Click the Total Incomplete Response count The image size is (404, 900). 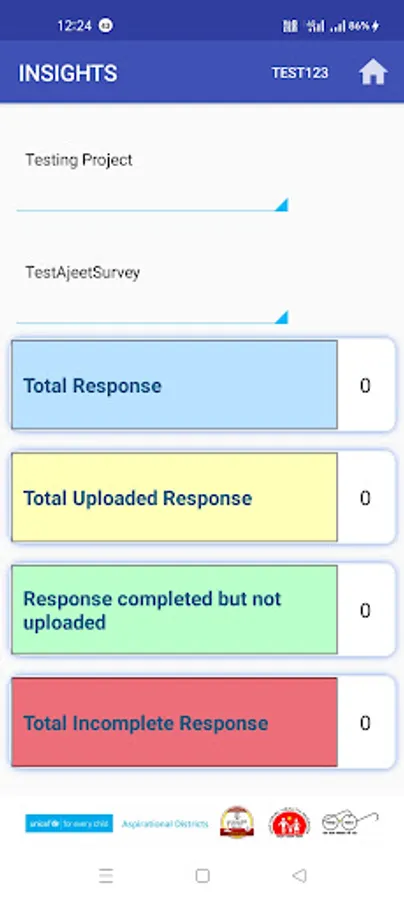(x=365, y=723)
